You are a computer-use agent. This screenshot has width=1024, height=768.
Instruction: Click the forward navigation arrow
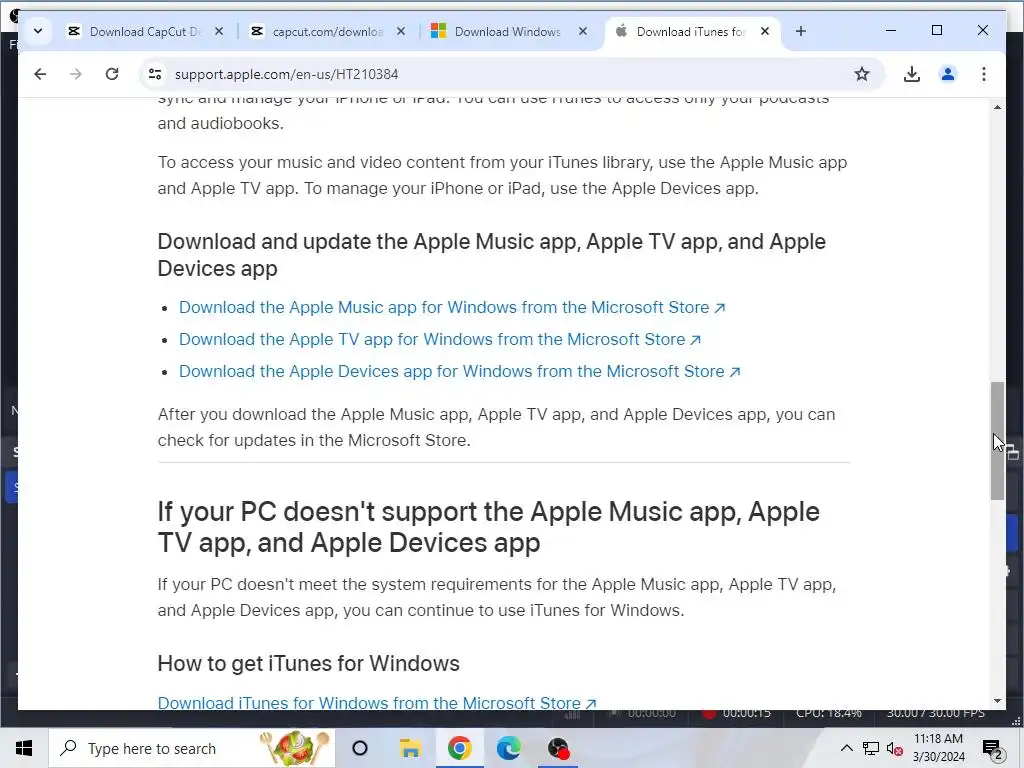click(76, 74)
